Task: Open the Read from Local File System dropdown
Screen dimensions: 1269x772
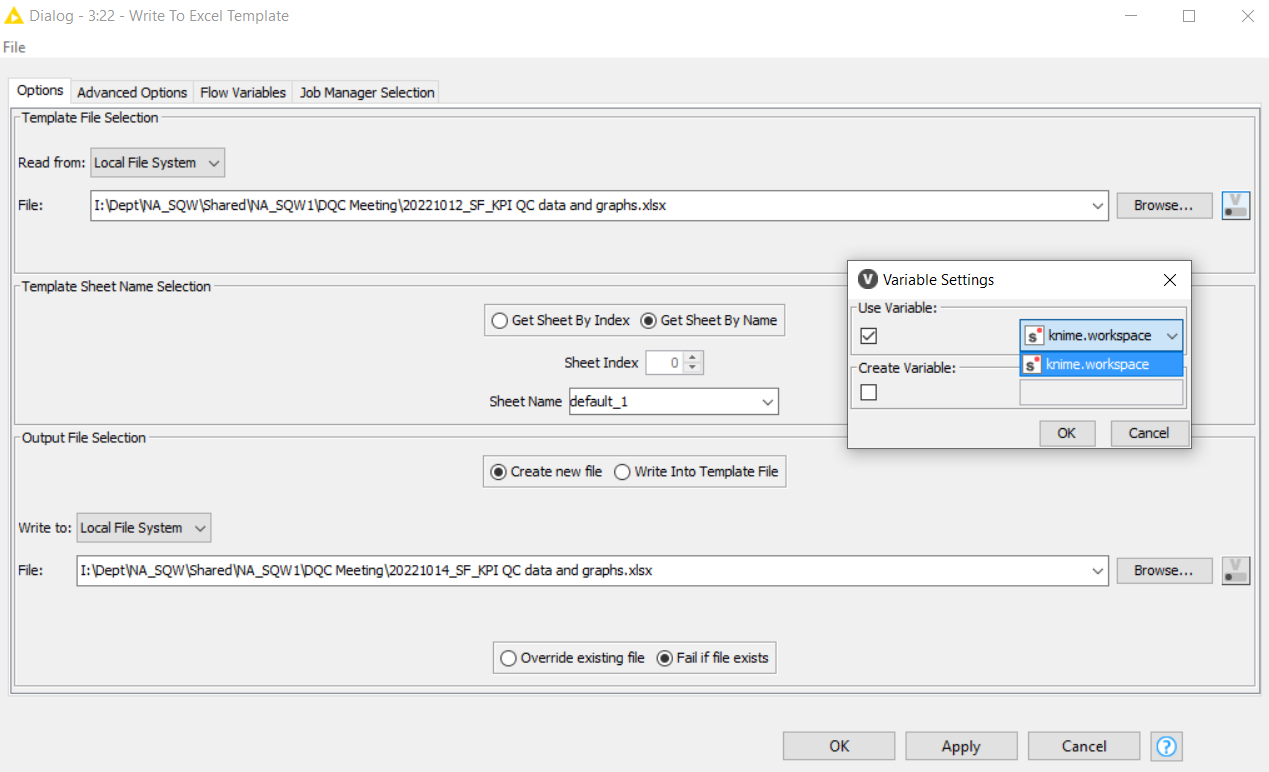Action: click(x=158, y=162)
